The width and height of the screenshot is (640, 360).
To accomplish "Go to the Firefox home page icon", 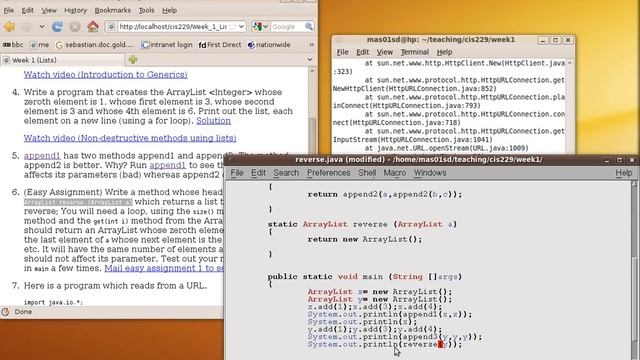I will click(93, 27).
